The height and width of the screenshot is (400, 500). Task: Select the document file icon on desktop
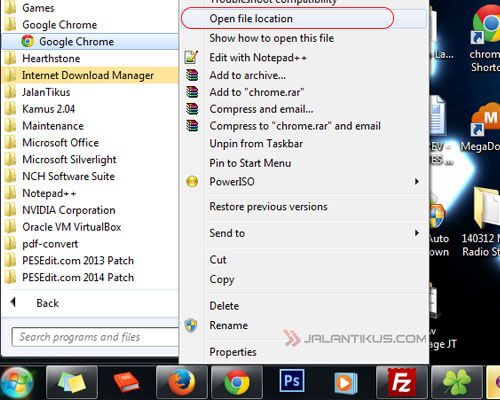(x=437, y=115)
